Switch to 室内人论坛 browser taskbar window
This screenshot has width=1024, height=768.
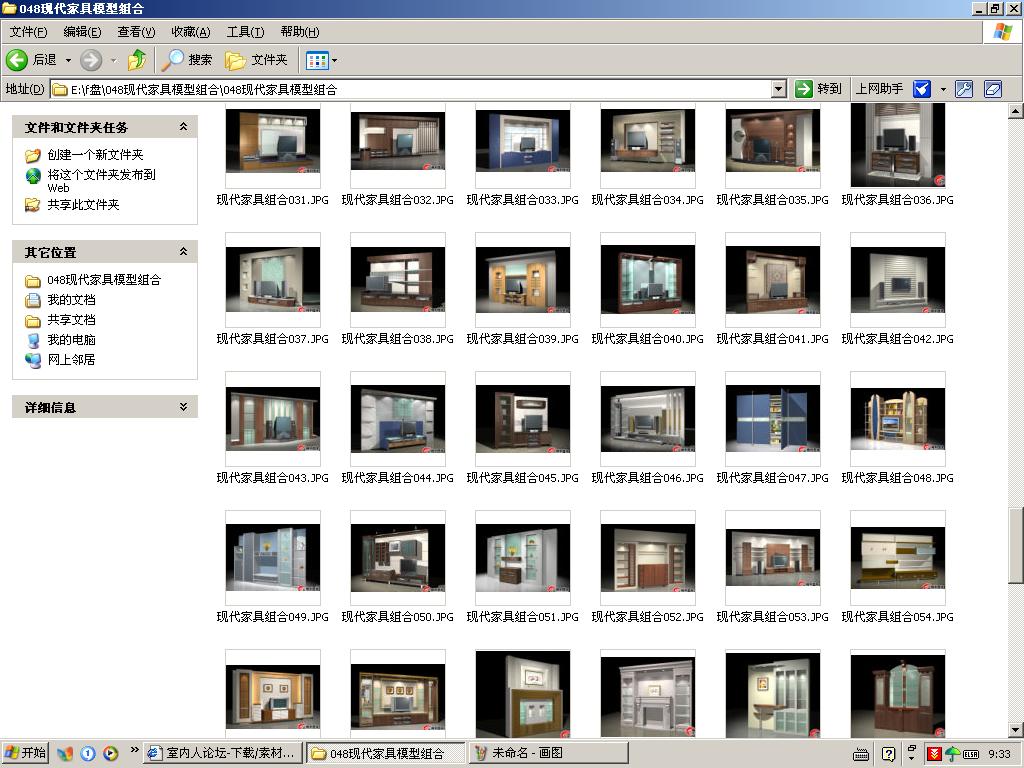coord(223,753)
